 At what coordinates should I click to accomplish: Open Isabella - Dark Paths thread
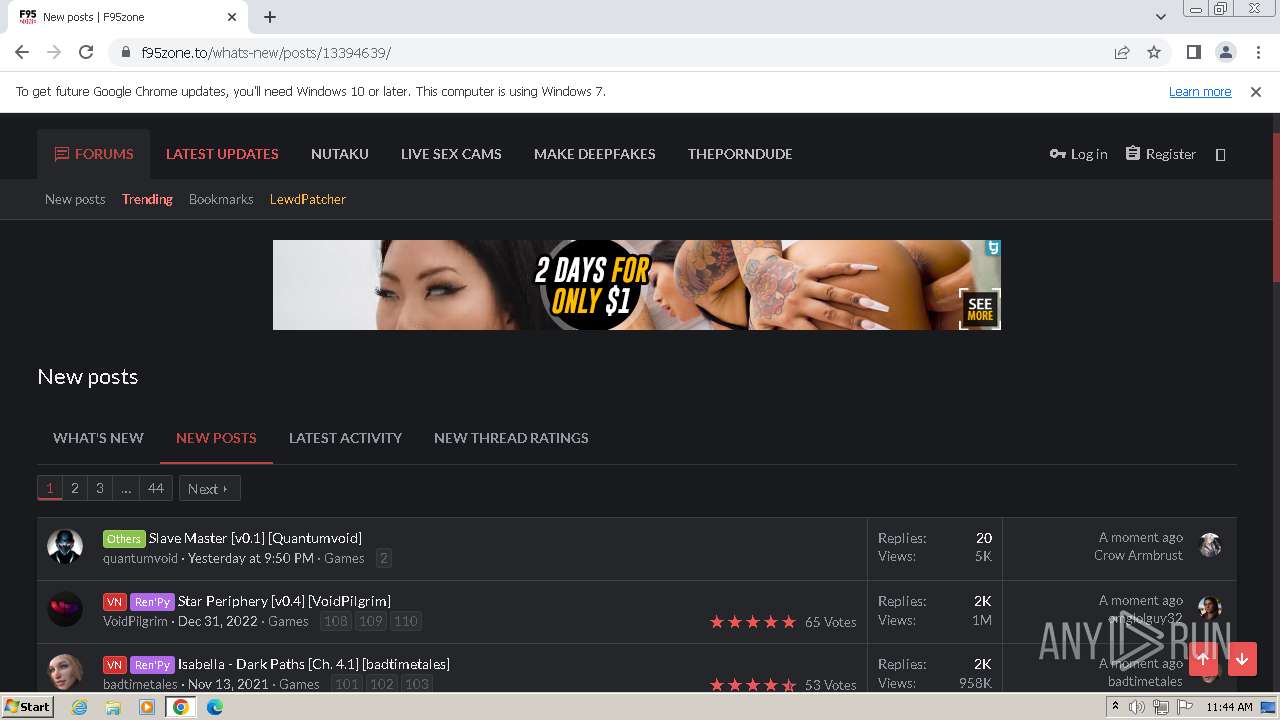pos(313,664)
